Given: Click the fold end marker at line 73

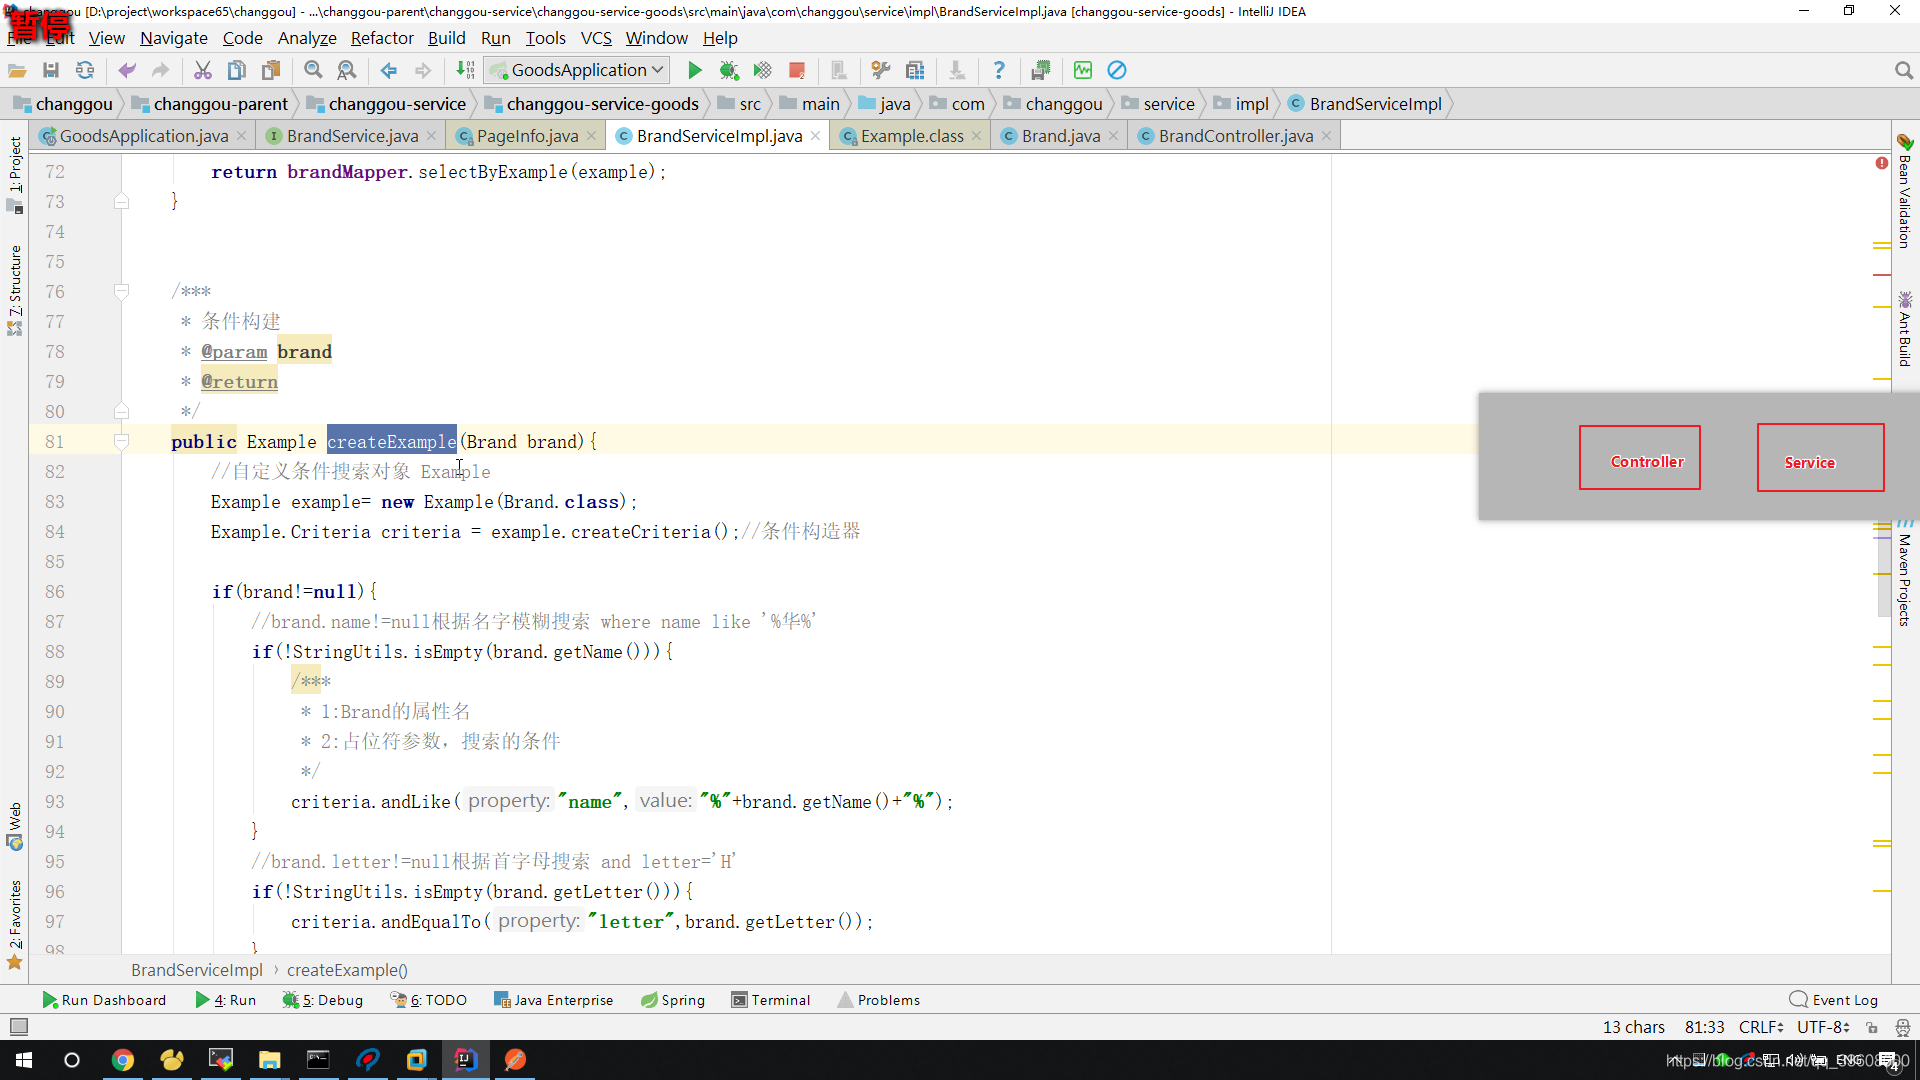Looking at the screenshot, I should coord(121,201).
